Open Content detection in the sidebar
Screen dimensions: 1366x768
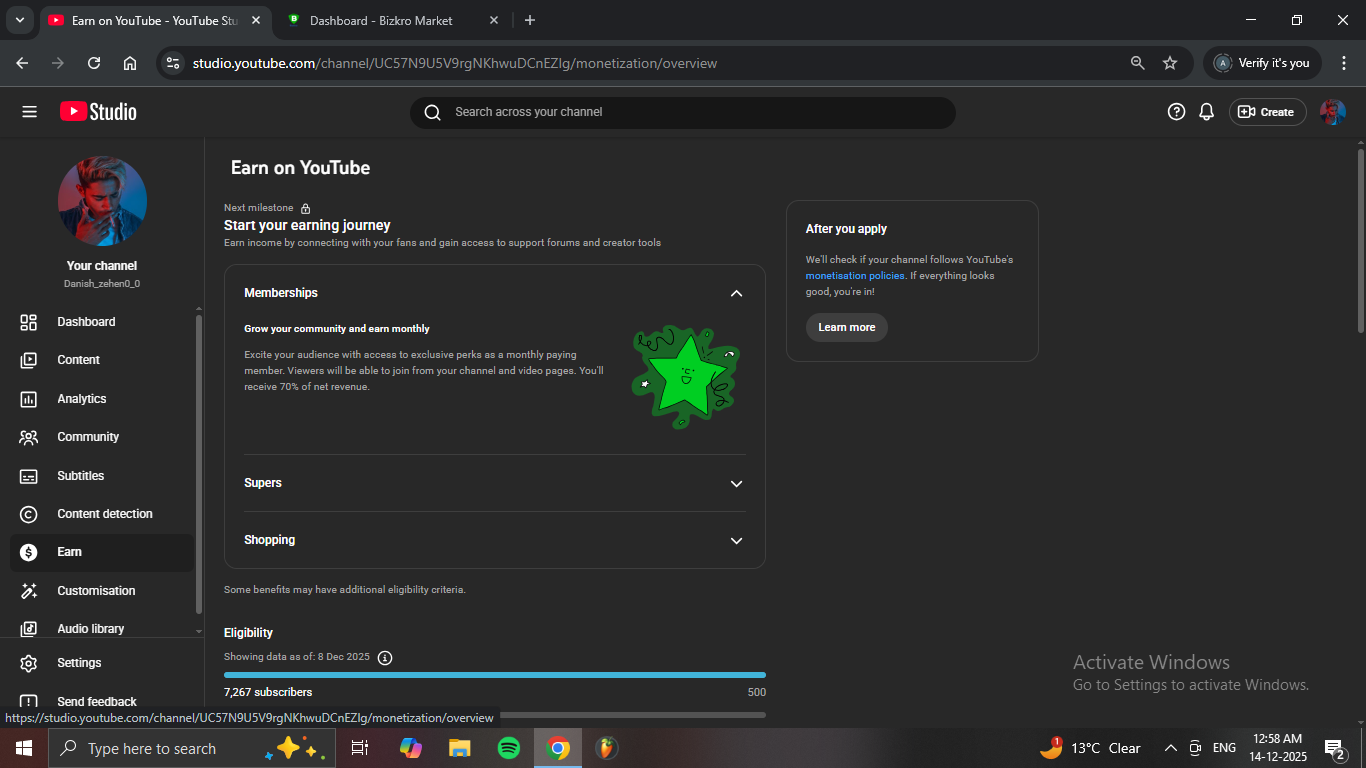[105, 514]
